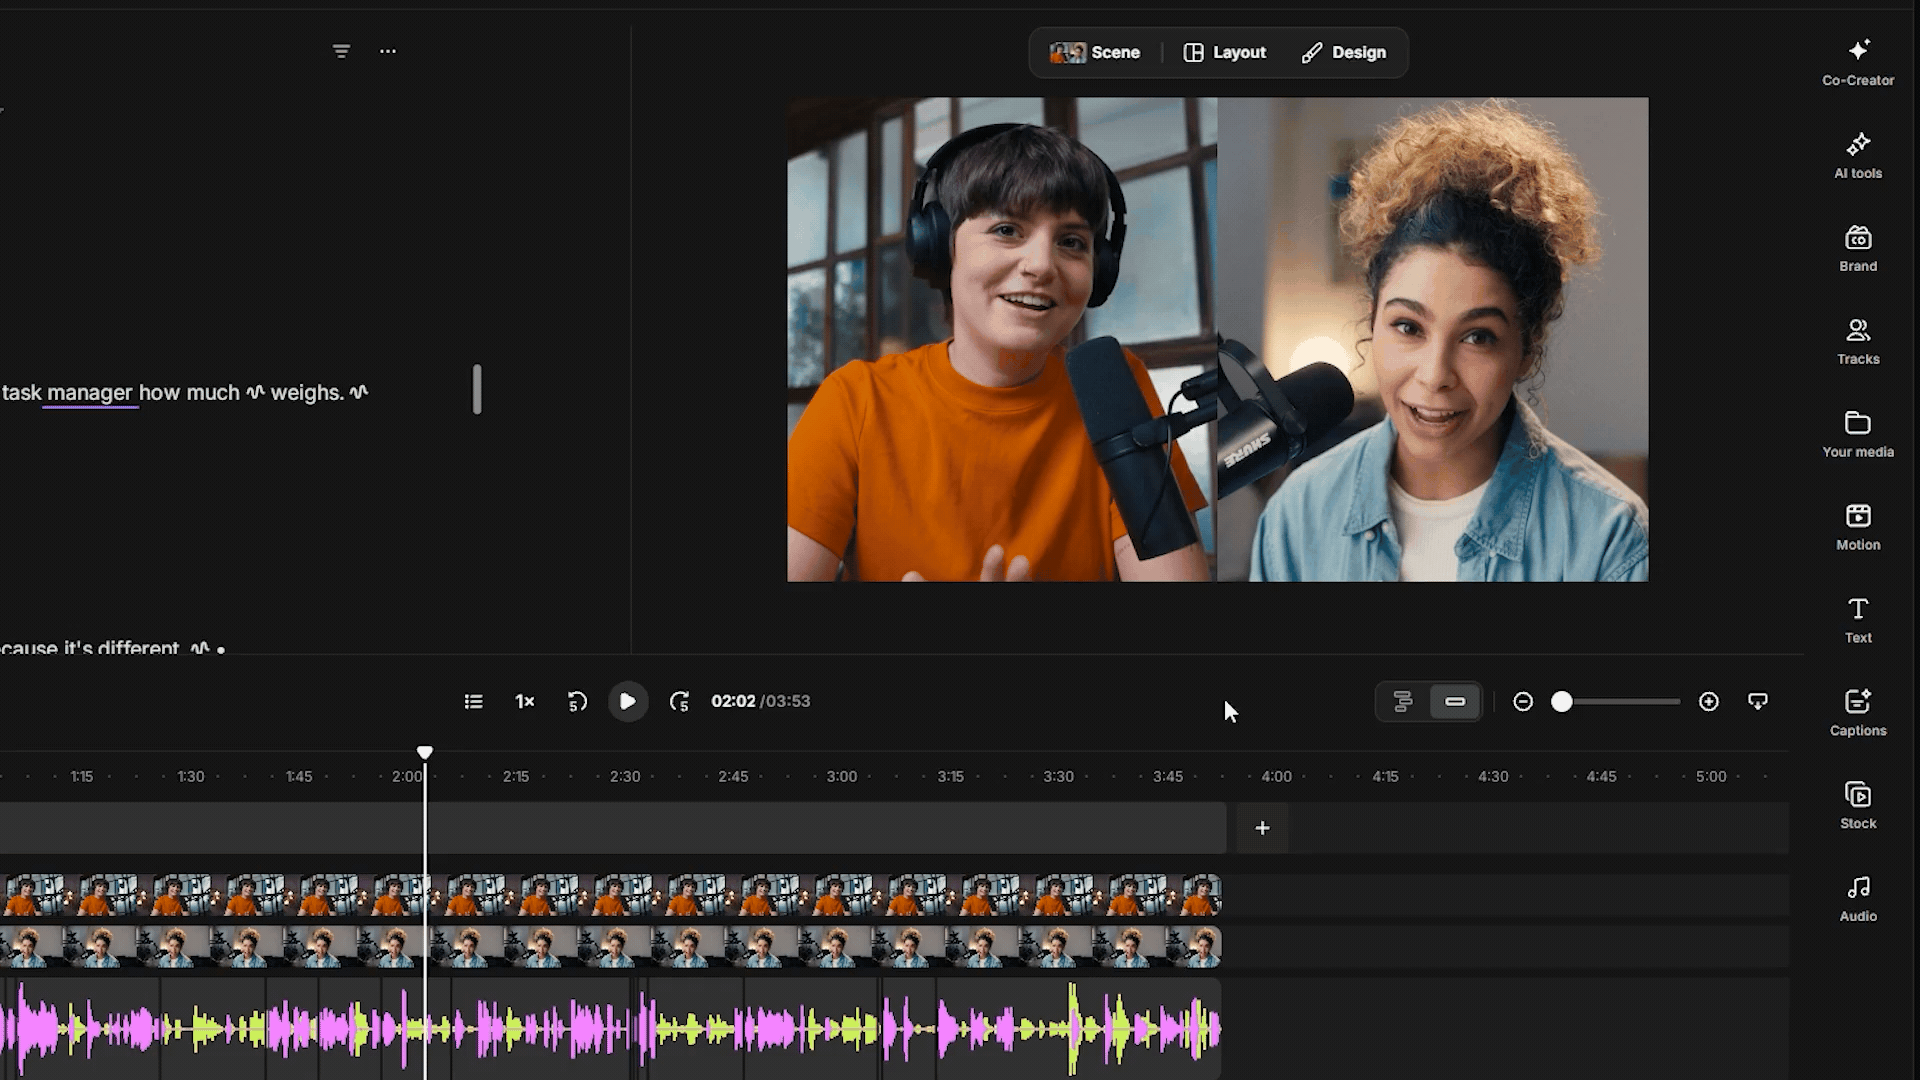Screen dimensions: 1920x1080
Task: Open the Co-Creator panel
Action: pyautogui.click(x=1858, y=63)
